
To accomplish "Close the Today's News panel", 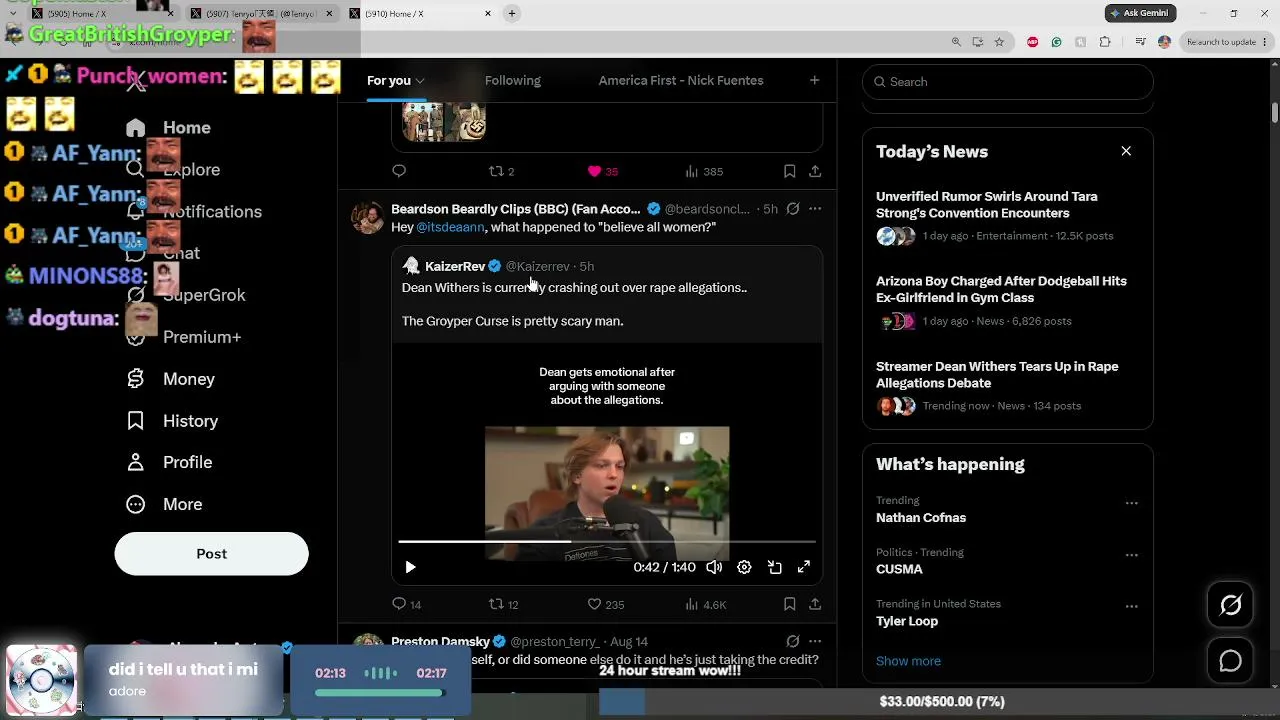I will tap(1126, 151).
